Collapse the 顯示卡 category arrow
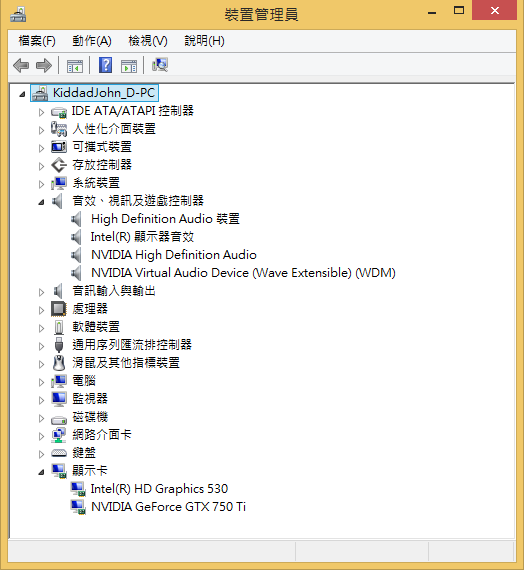Viewport: 524px width, 570px height. [x=41, y=472]
